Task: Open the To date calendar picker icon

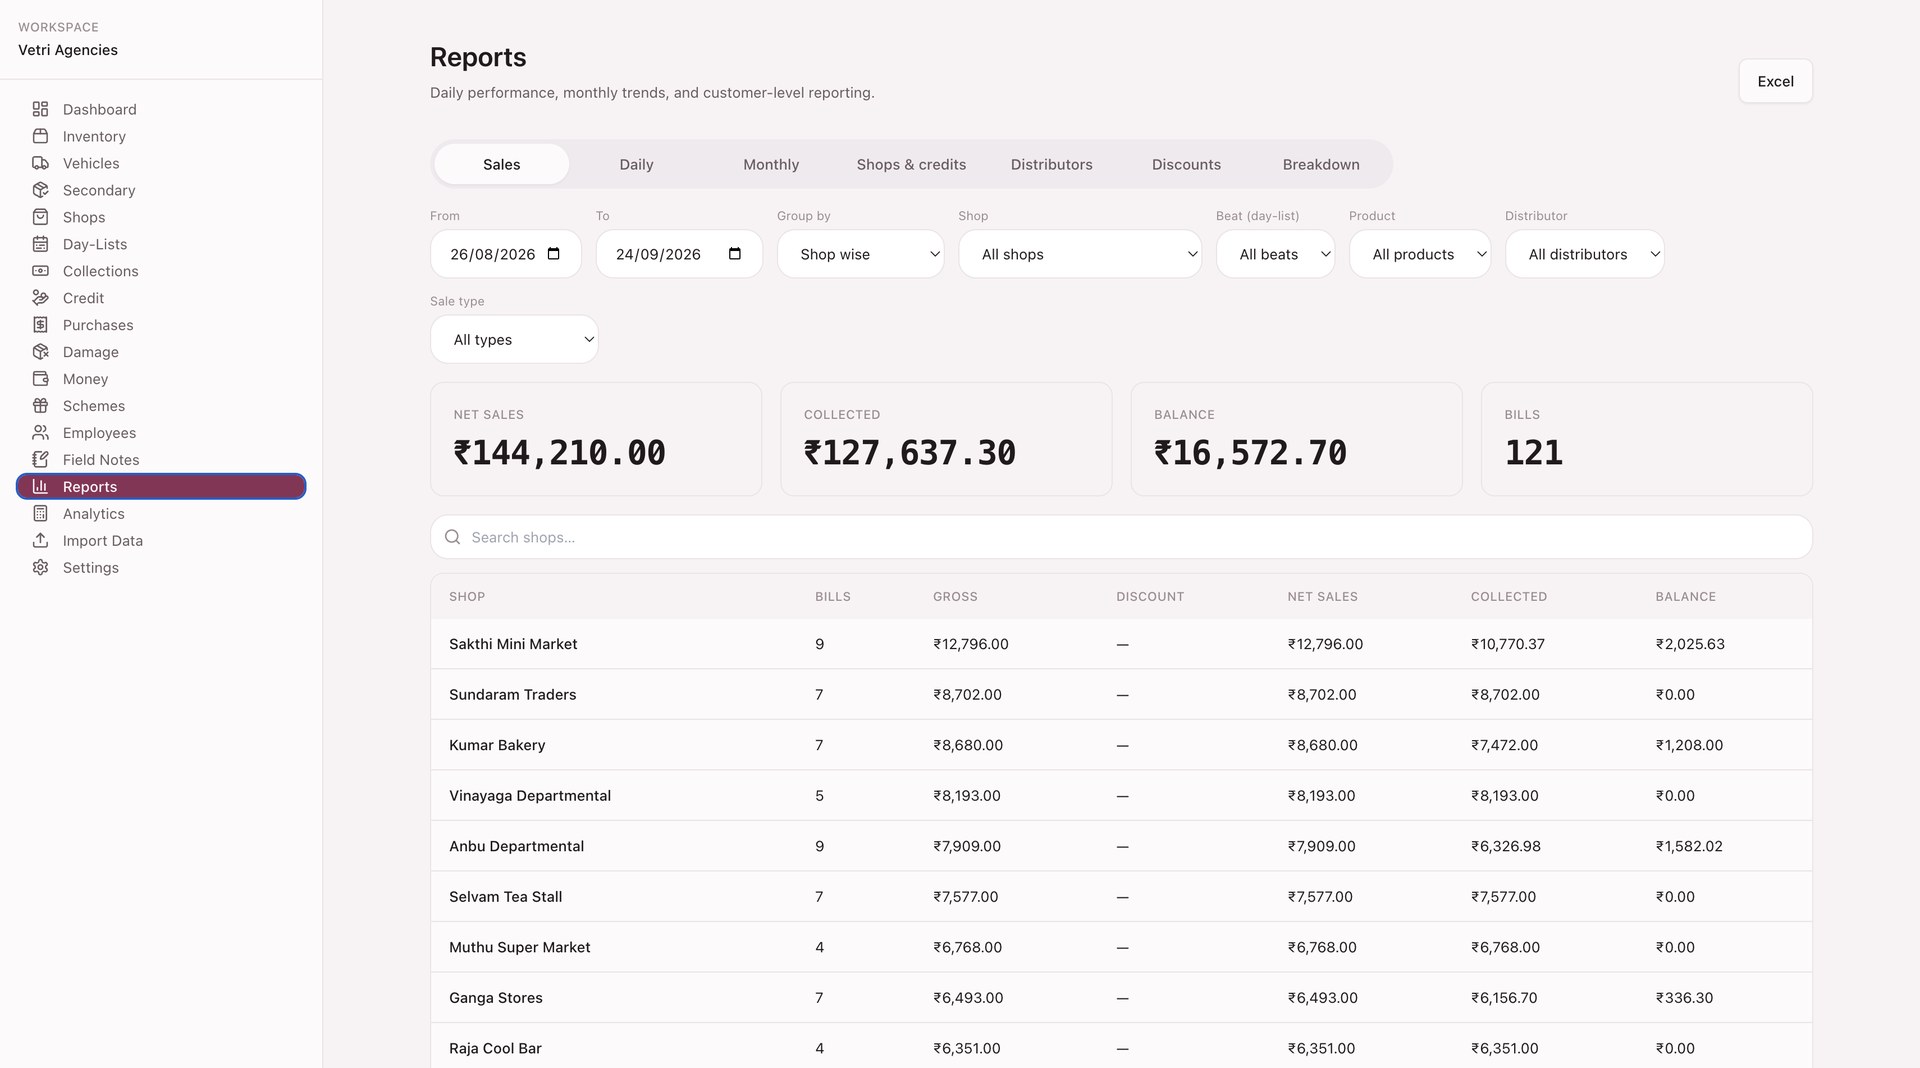Action: coord(735,254)
